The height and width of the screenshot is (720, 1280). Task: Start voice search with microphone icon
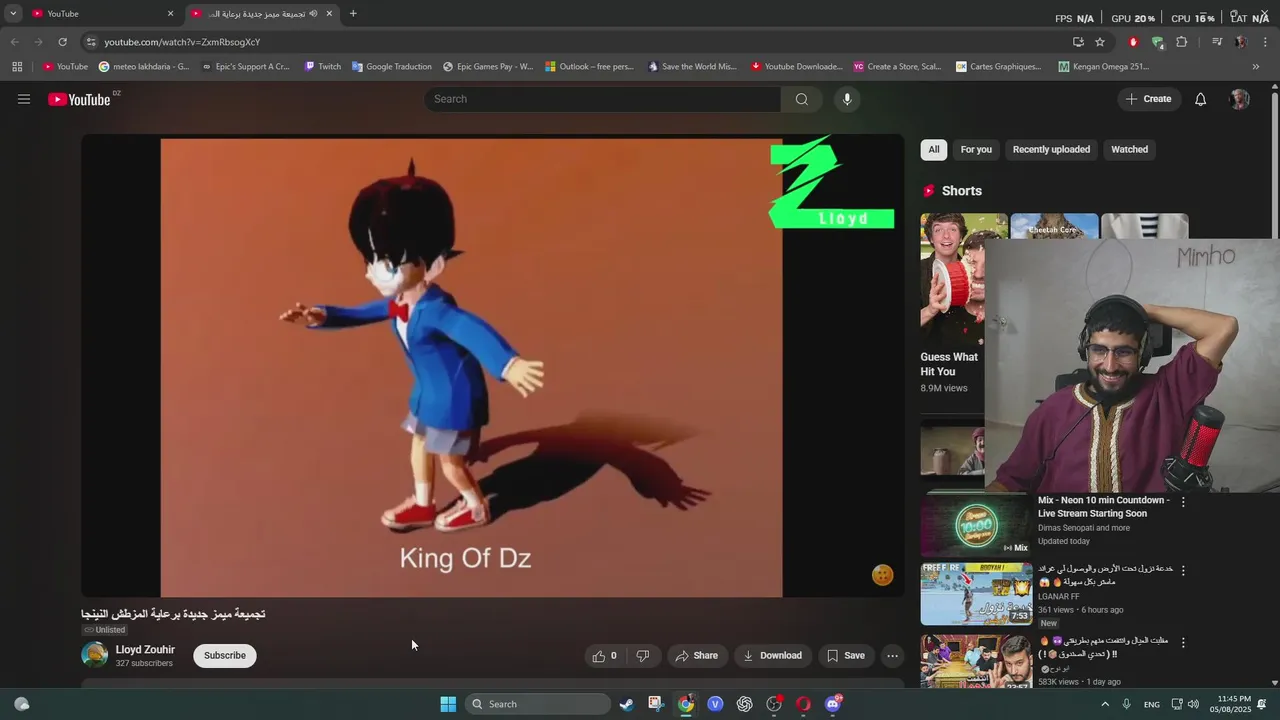tap(847, 99)
